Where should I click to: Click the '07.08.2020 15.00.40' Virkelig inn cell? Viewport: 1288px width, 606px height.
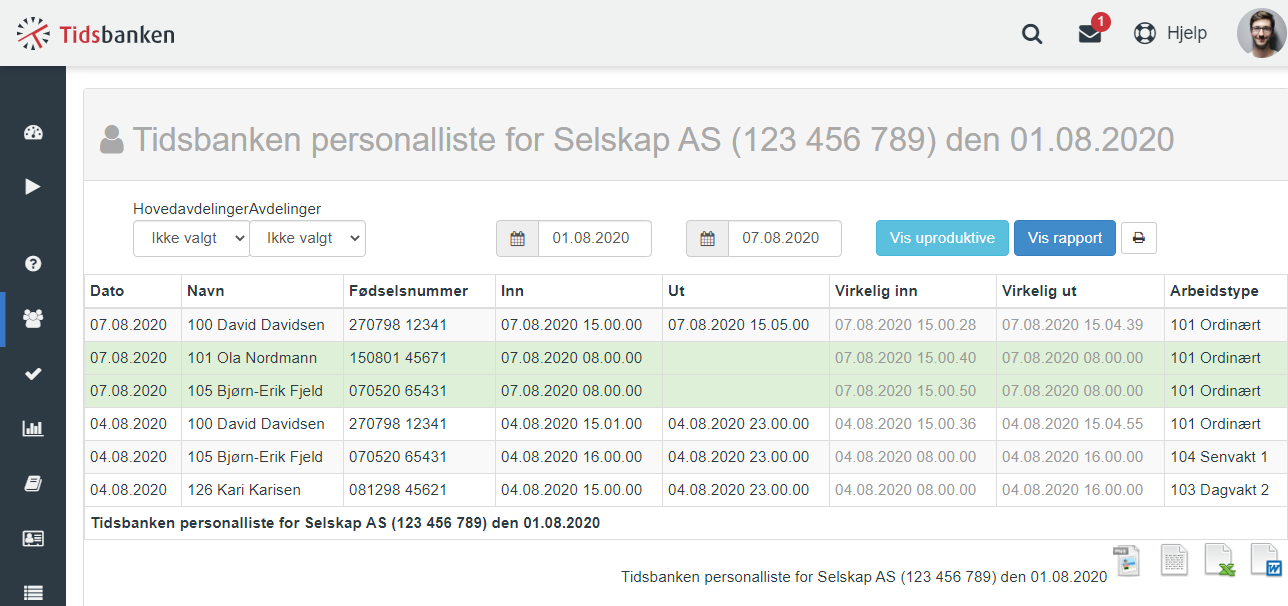[x=912, y=358]
